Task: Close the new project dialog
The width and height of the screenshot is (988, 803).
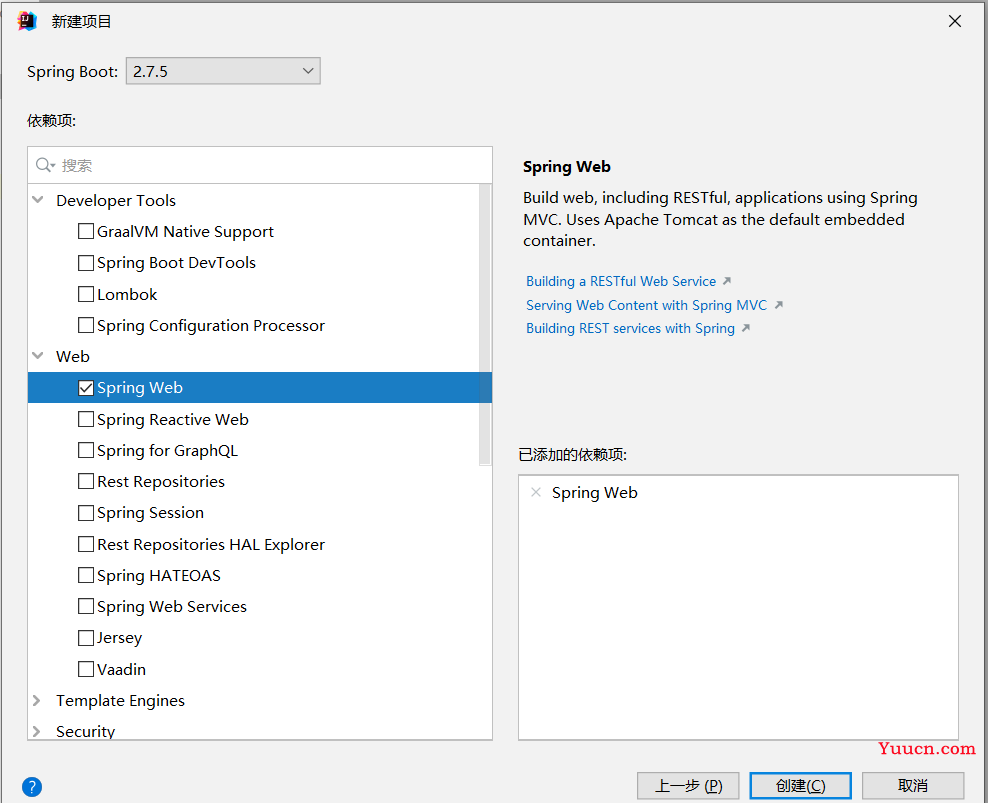Action: click(x=955, y=21)
